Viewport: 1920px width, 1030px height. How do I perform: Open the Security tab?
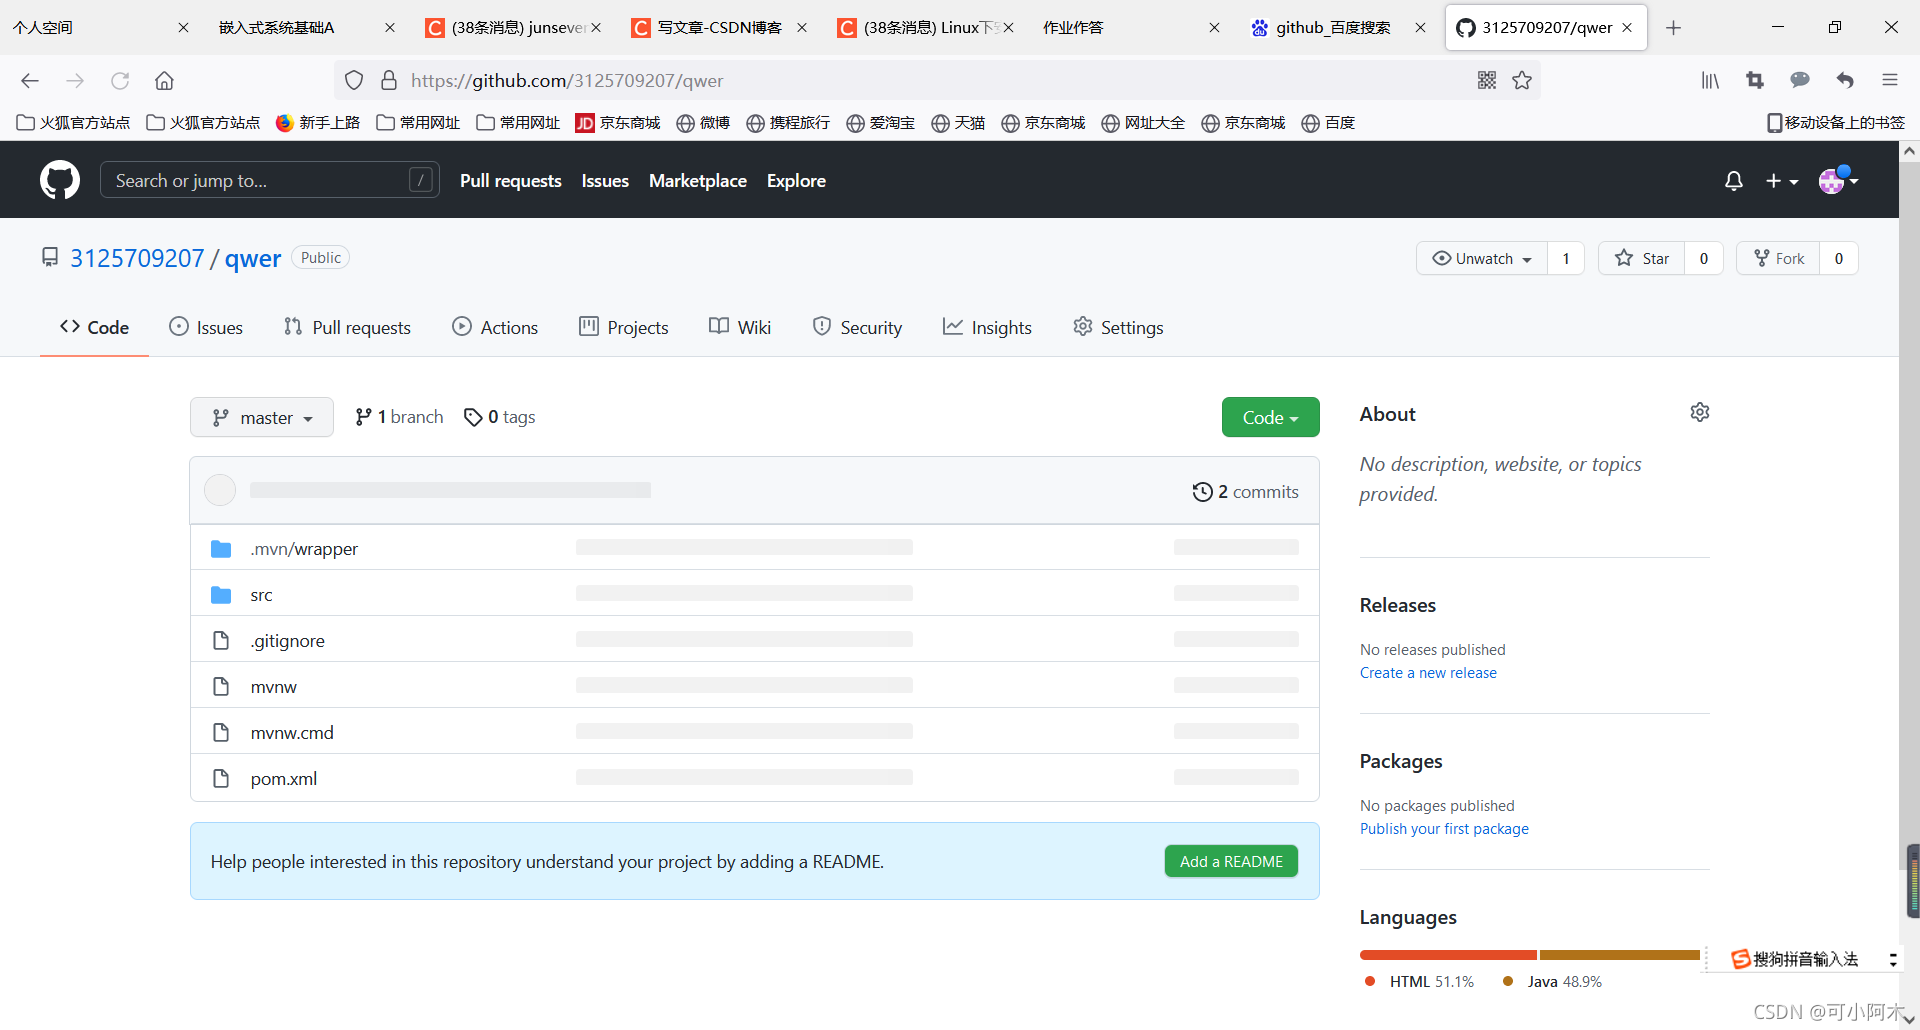[857, 327]
